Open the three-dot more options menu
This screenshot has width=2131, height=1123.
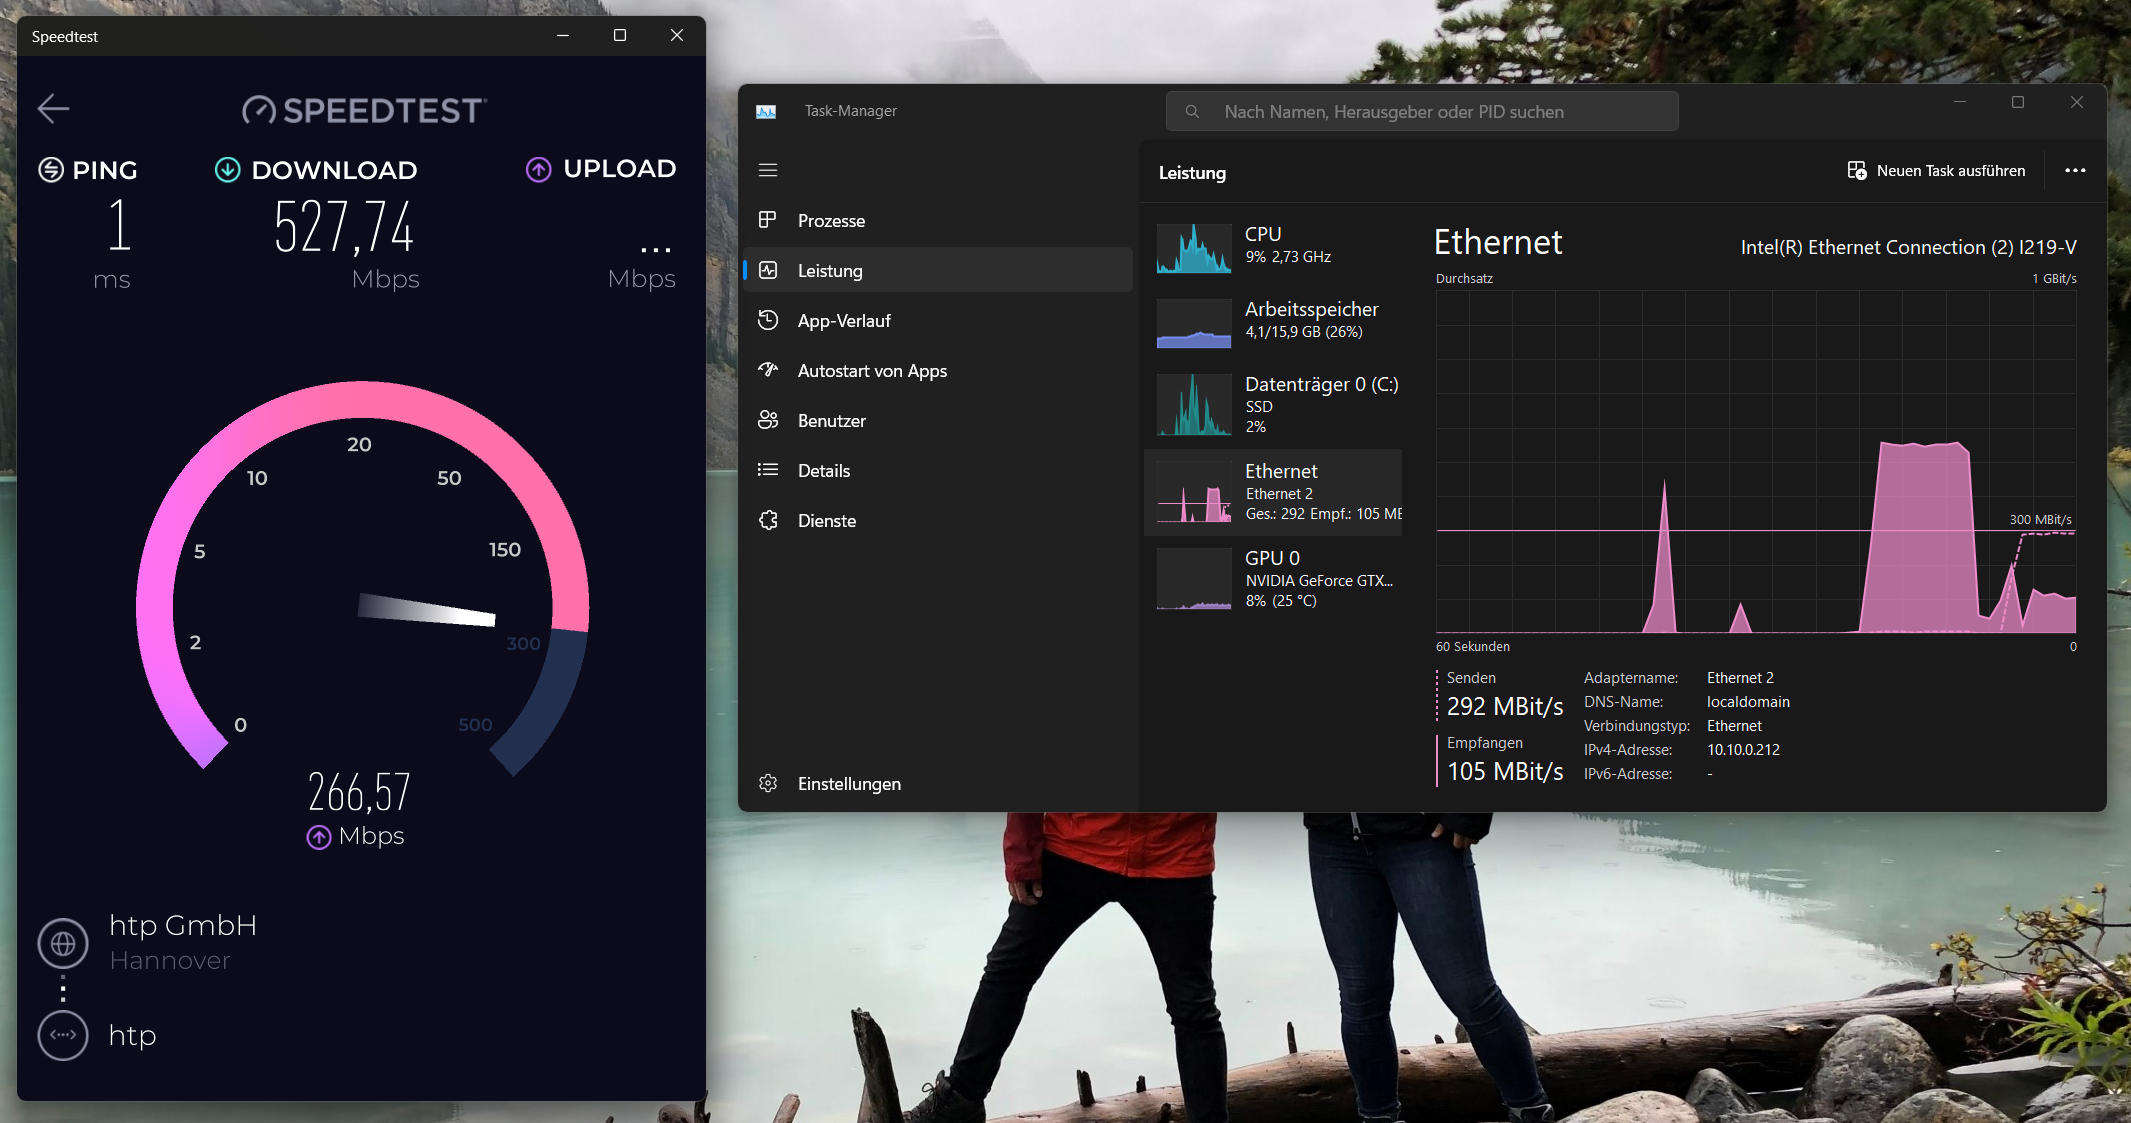click(2075, 171)
